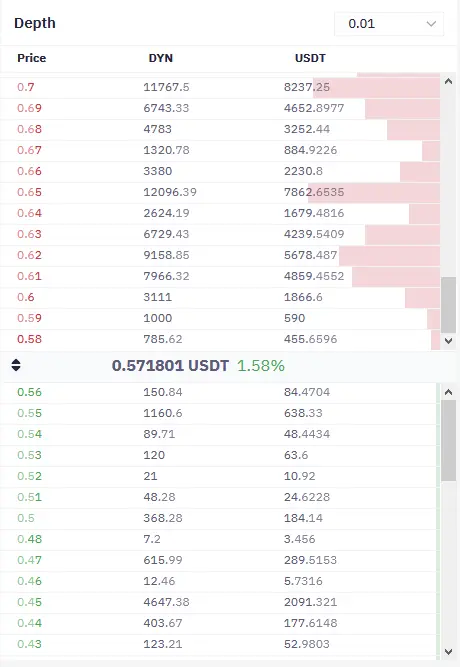
Task: Click the buy orders scrollbar up arrow
Action: pos(448,392)
